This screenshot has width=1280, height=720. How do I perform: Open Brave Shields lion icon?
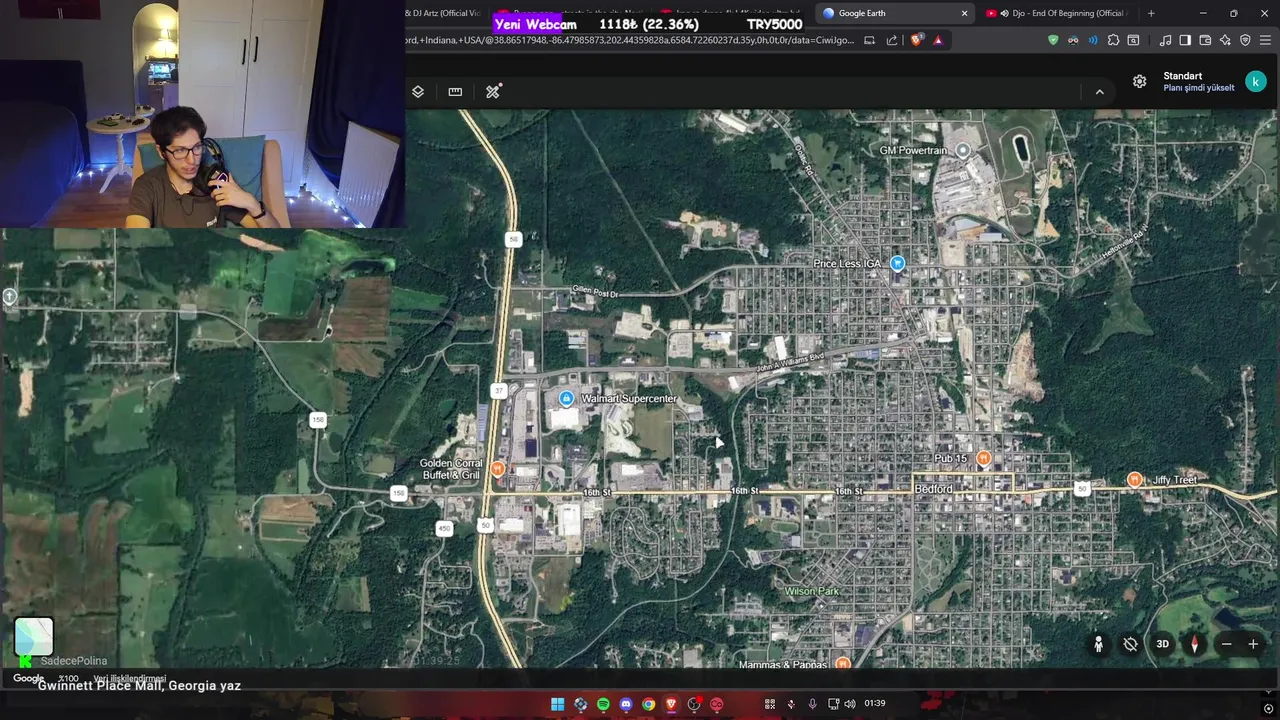(x=916, y=40)
